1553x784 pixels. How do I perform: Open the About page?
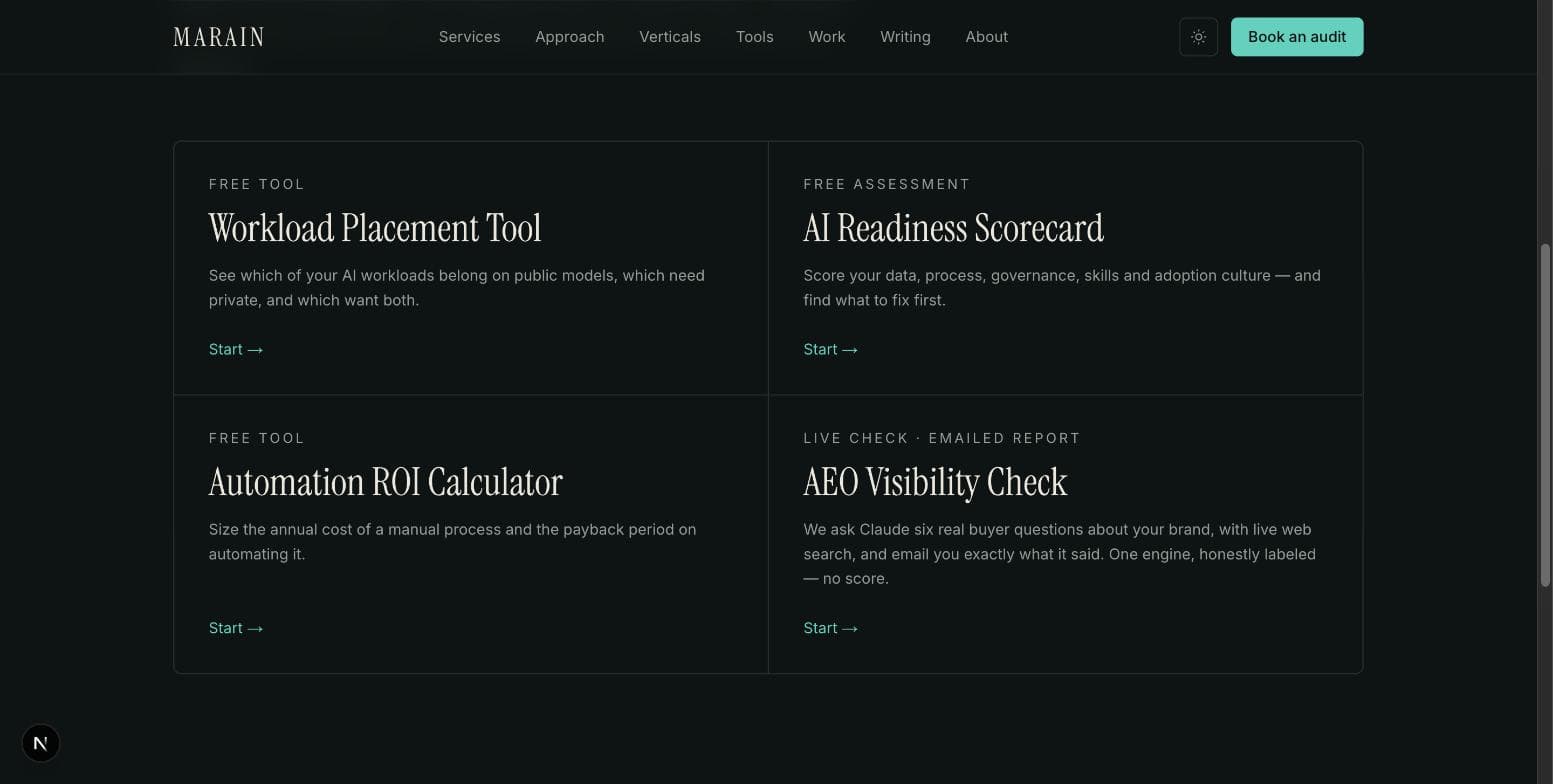pos(986,37)
